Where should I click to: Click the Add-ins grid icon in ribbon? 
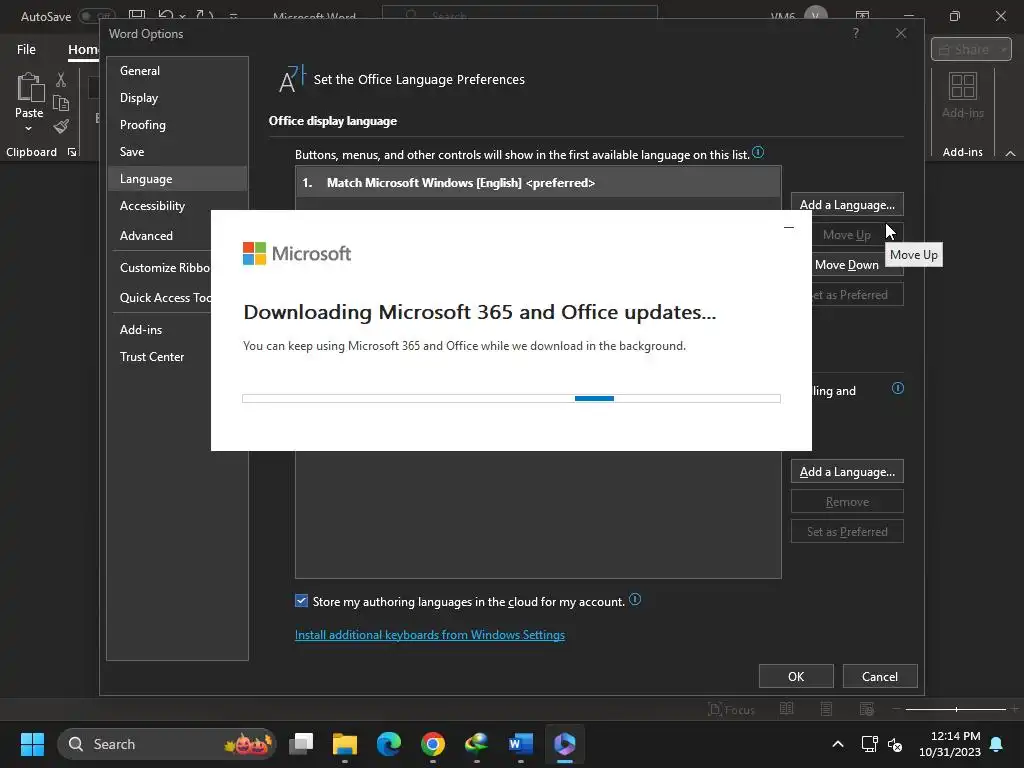point(963,86)
